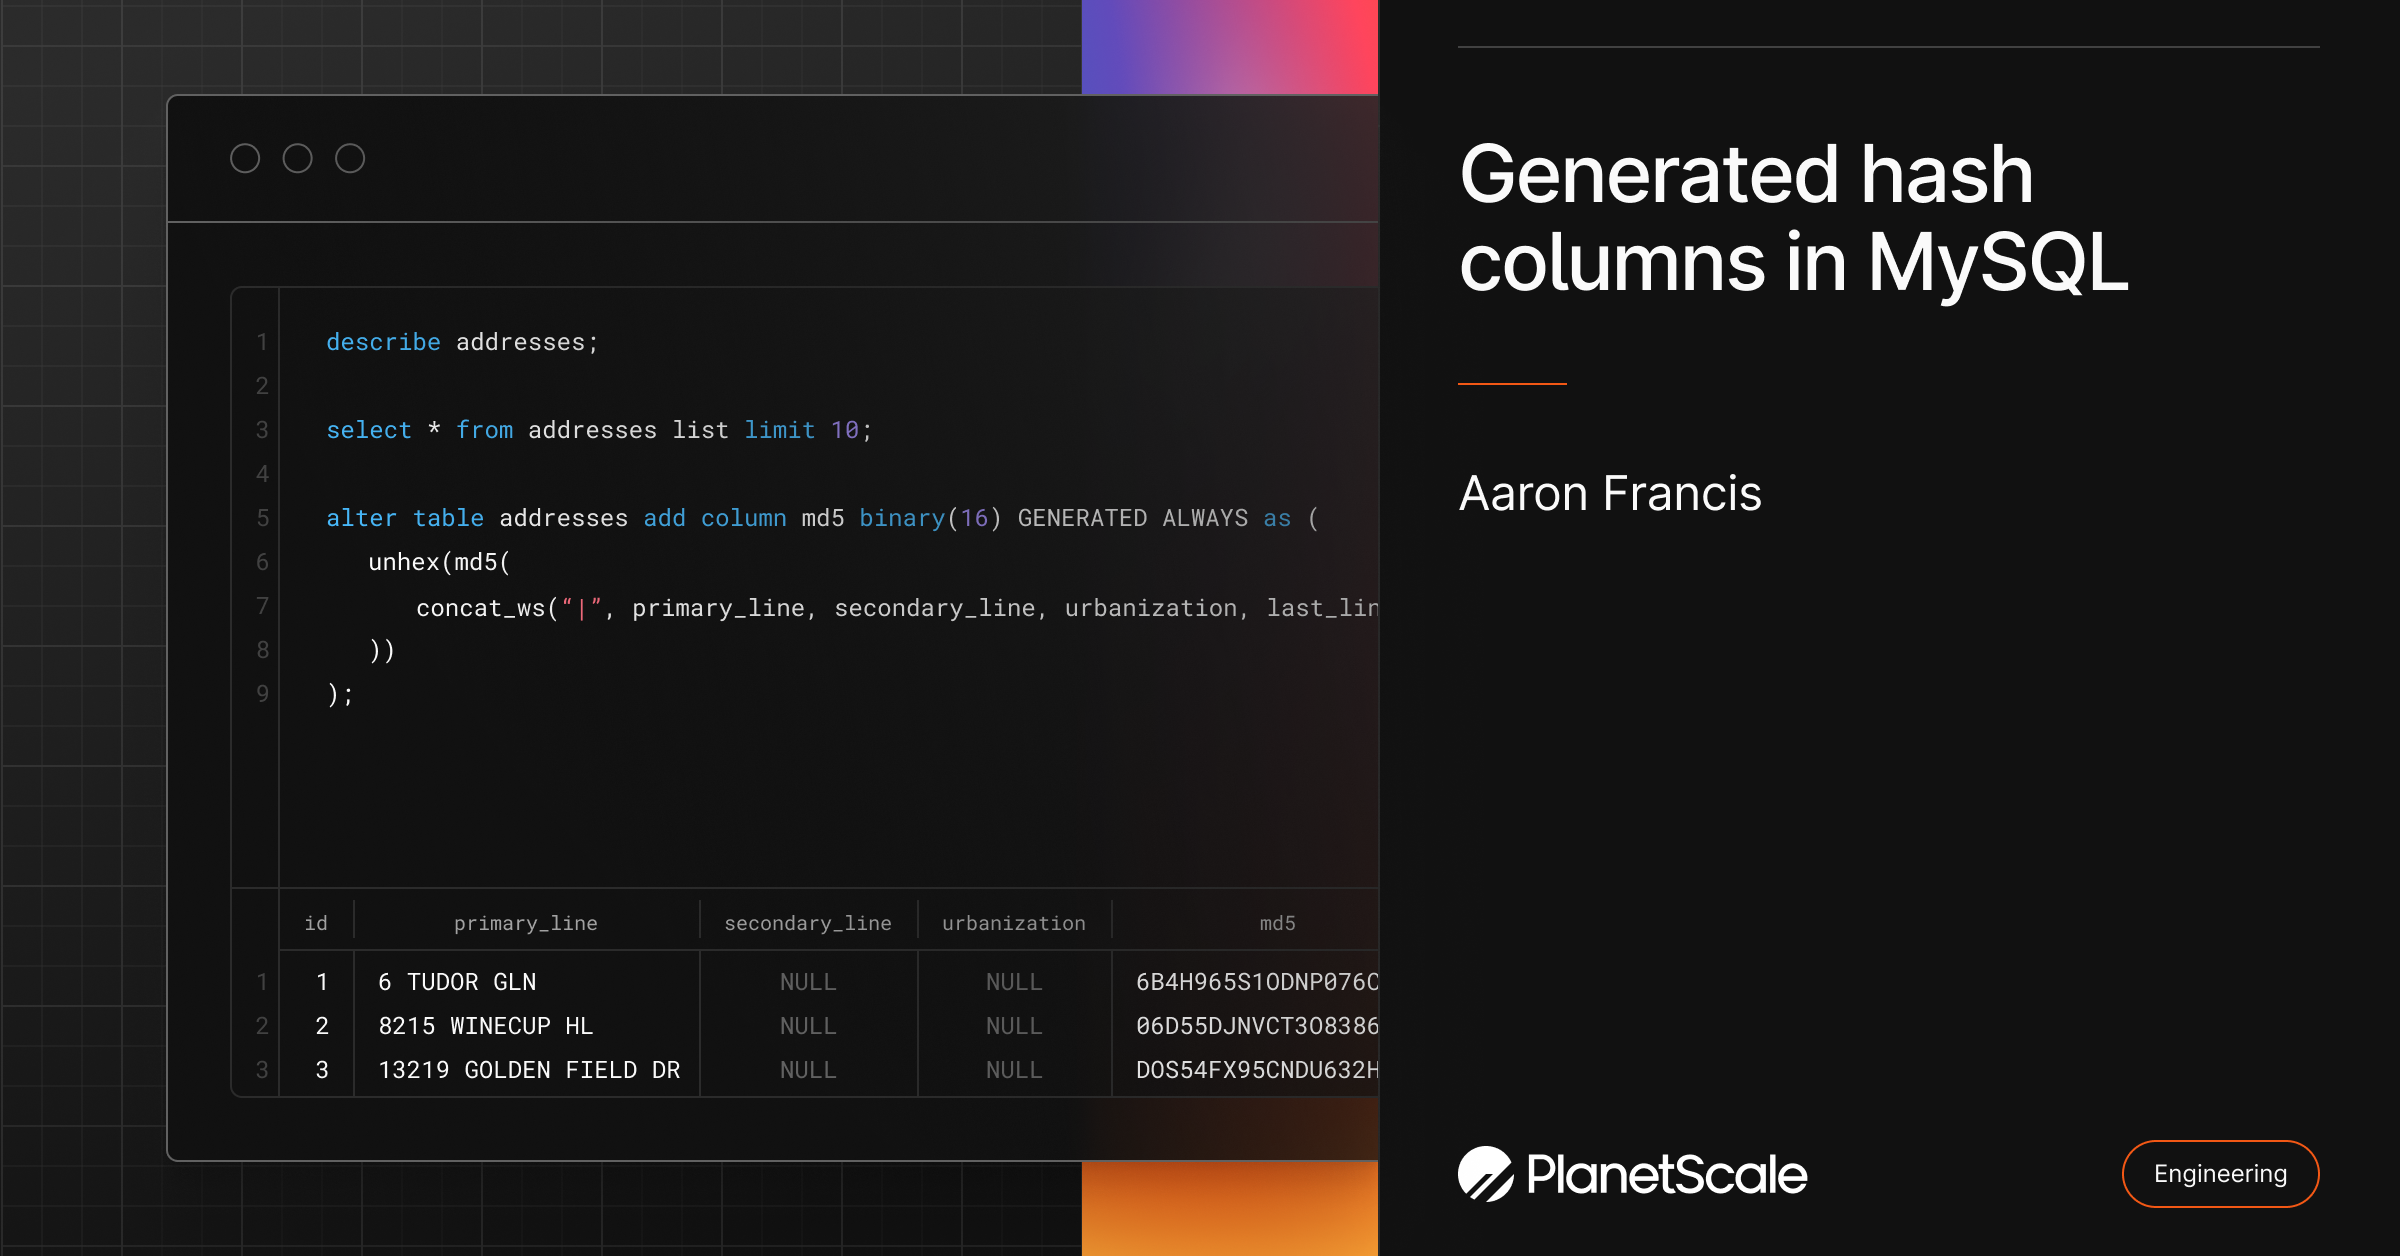Click the 'select * from addresses list limit 10;' line

(x=599, y=430)
